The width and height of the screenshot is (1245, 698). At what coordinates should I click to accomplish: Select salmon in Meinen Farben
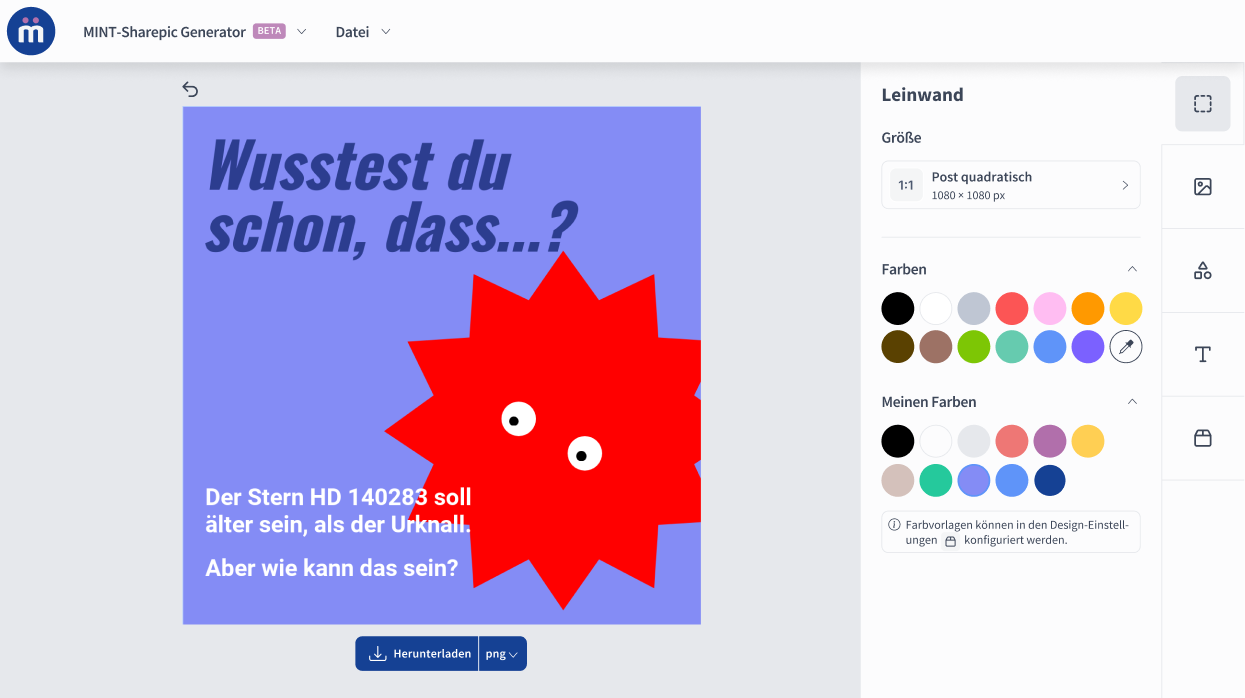click(1012, 441)
